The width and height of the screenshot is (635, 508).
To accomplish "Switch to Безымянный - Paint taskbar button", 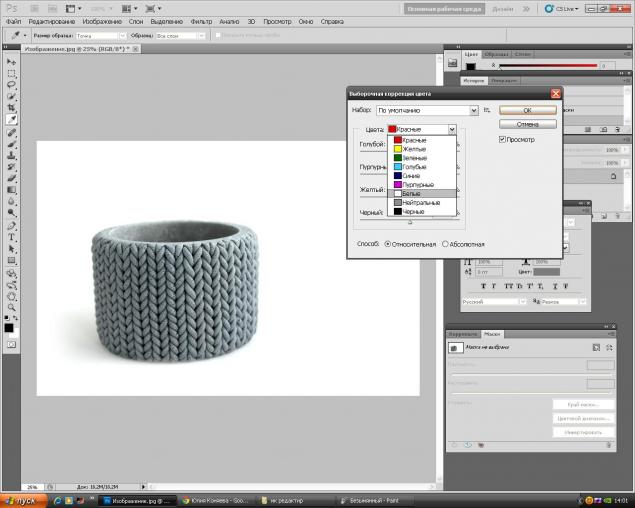I will [374, 501].
